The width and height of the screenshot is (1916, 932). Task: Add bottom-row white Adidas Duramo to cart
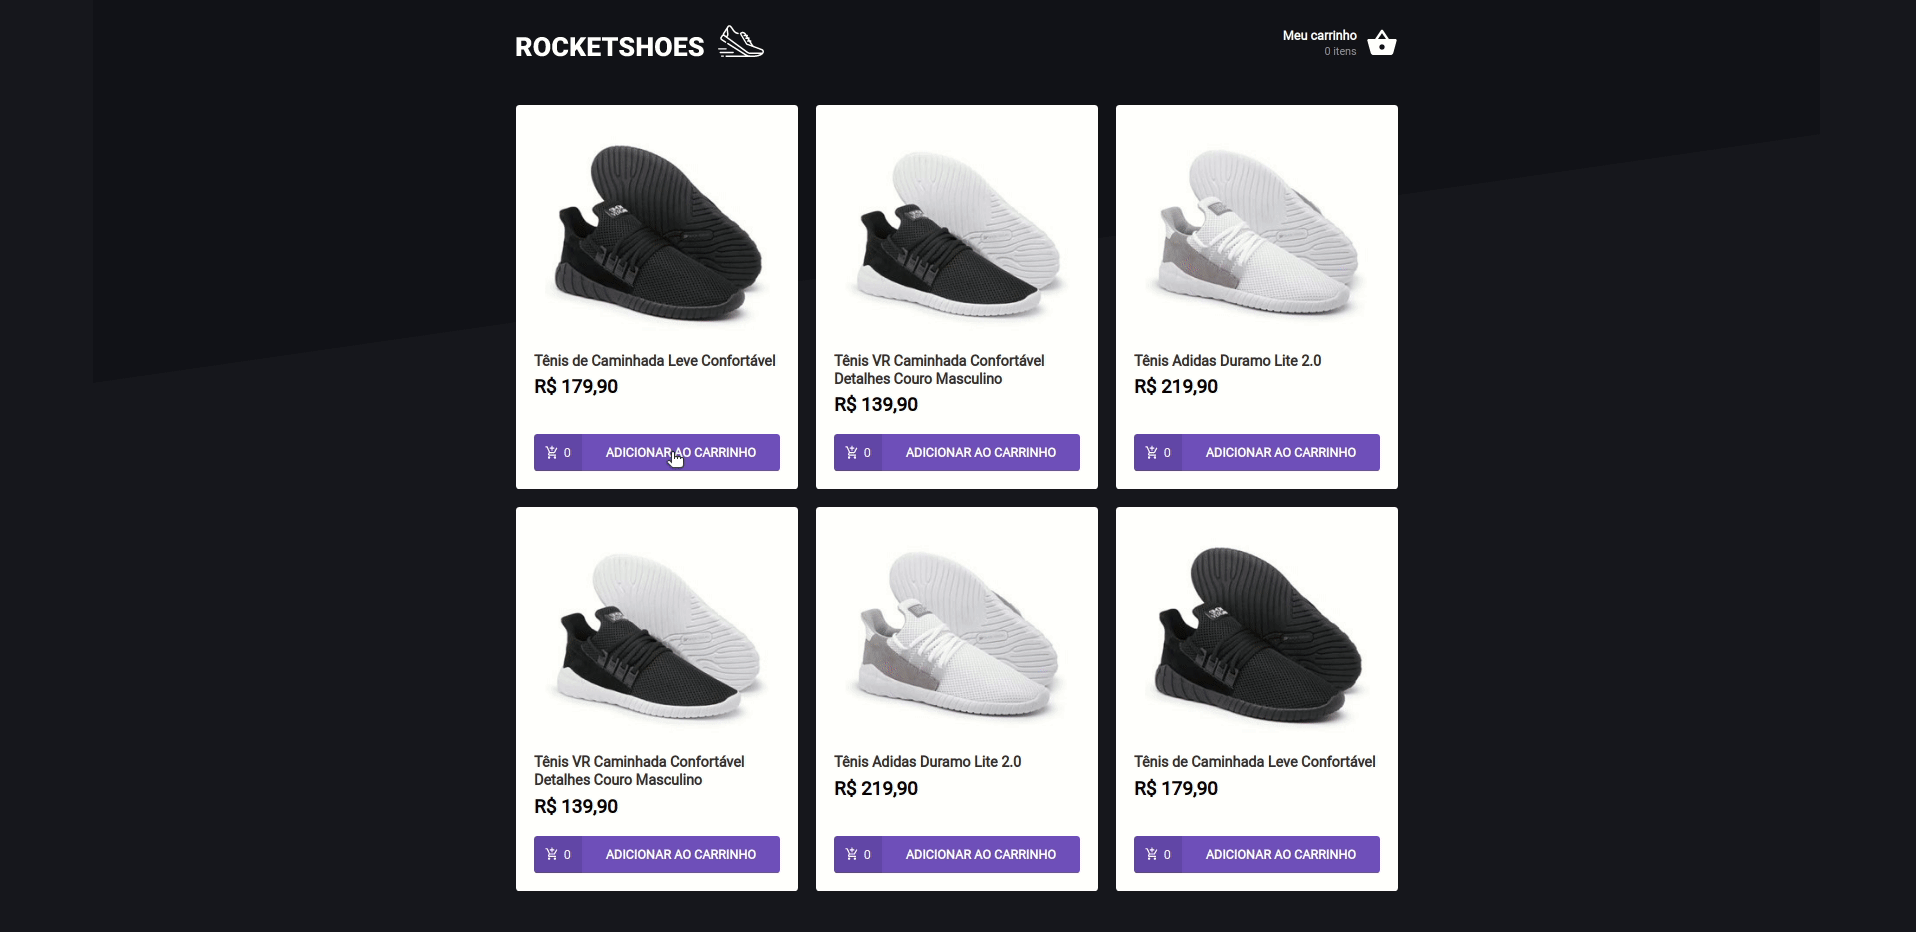coord(981,854)
